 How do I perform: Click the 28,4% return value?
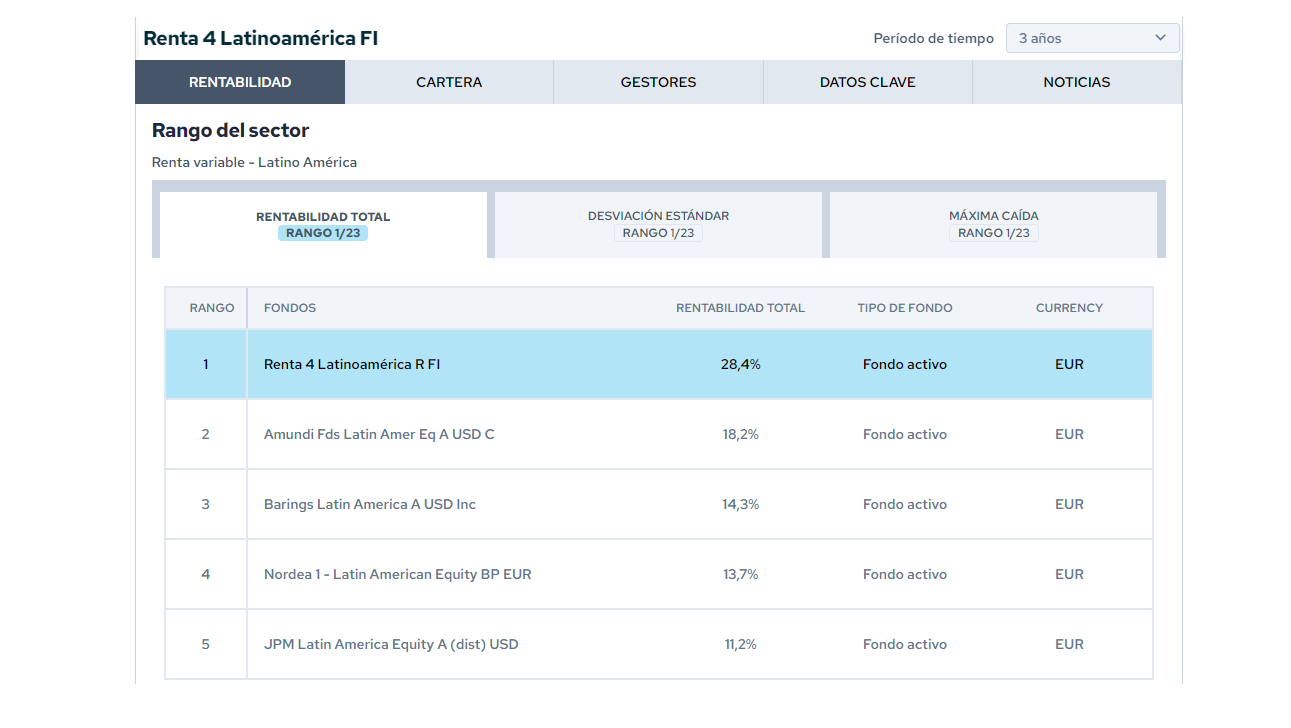click(740, 364)
